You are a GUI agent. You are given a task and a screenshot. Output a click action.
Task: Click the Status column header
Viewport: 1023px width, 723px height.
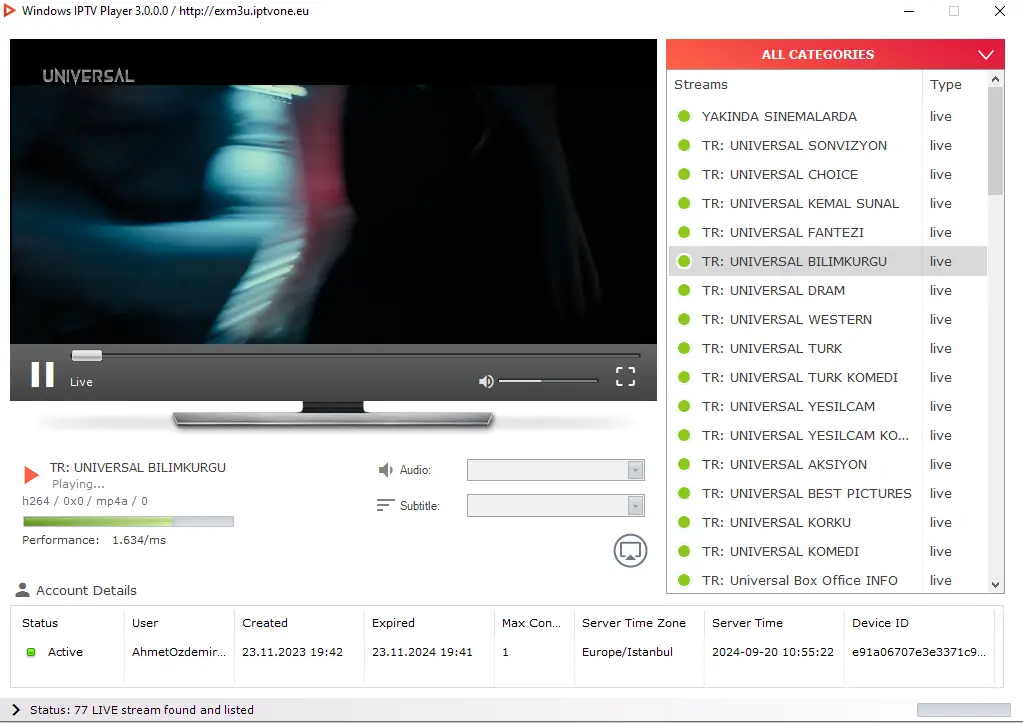[x=67, y=623]
